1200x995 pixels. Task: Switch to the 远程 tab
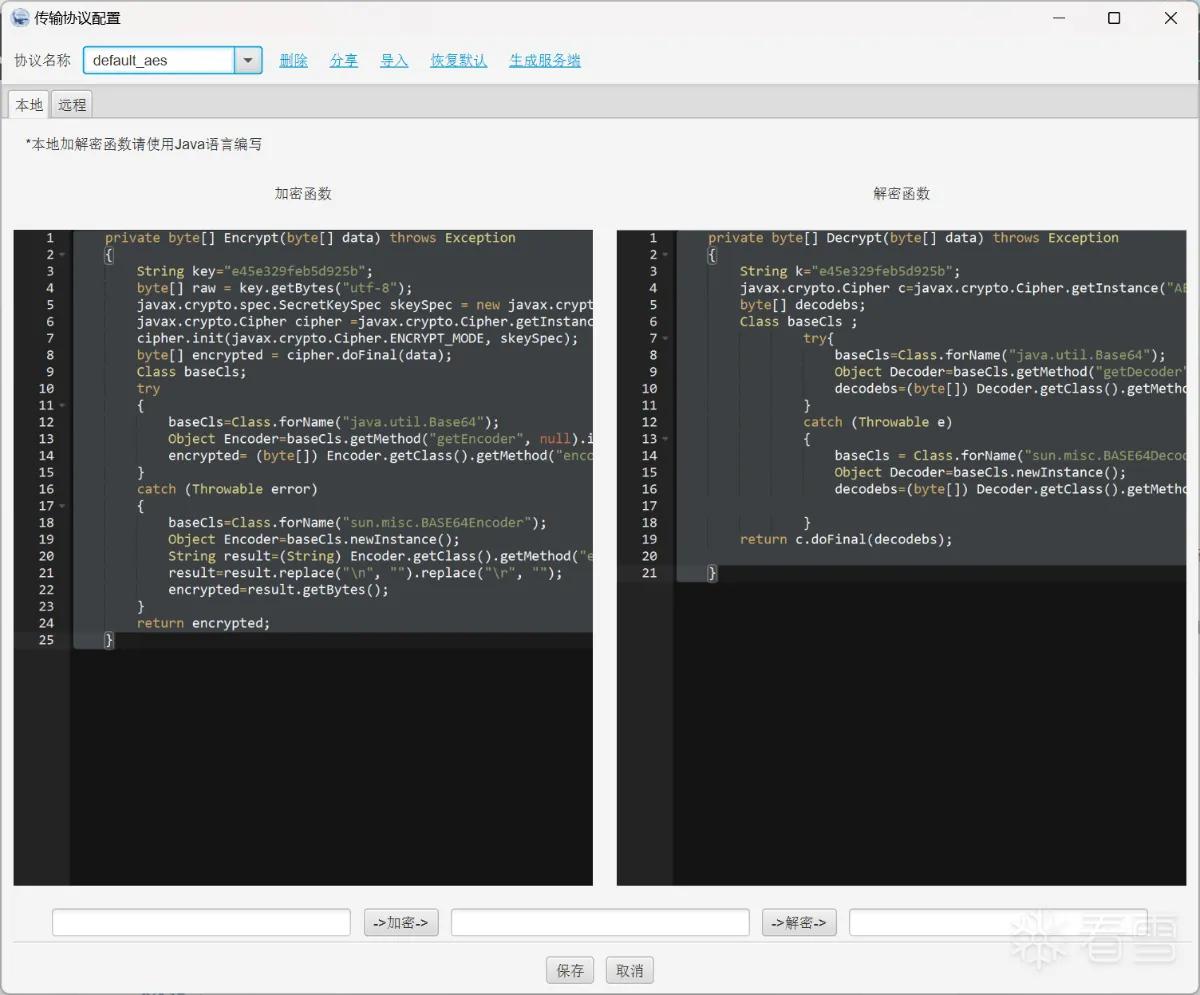pos(72,104)
